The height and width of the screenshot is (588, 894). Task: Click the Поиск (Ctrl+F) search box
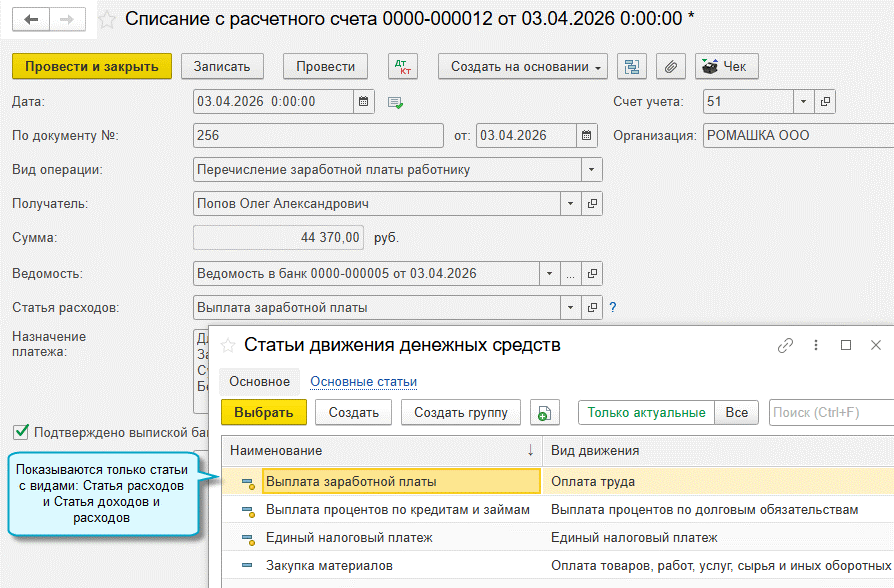coord(831,412)
